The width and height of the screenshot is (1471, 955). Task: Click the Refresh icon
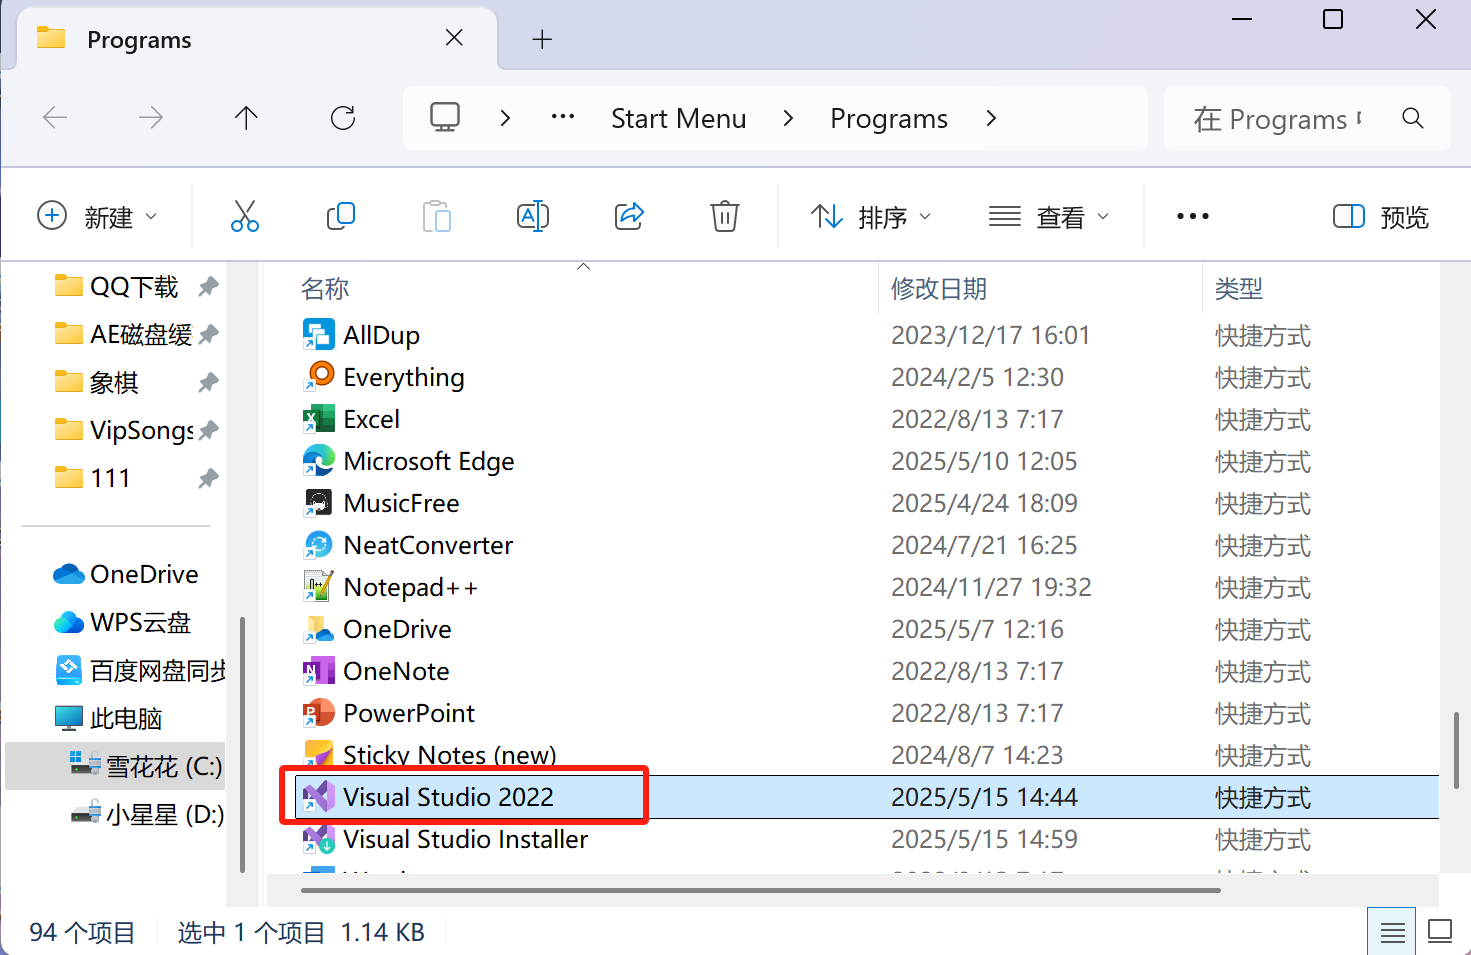click(343, 118)
